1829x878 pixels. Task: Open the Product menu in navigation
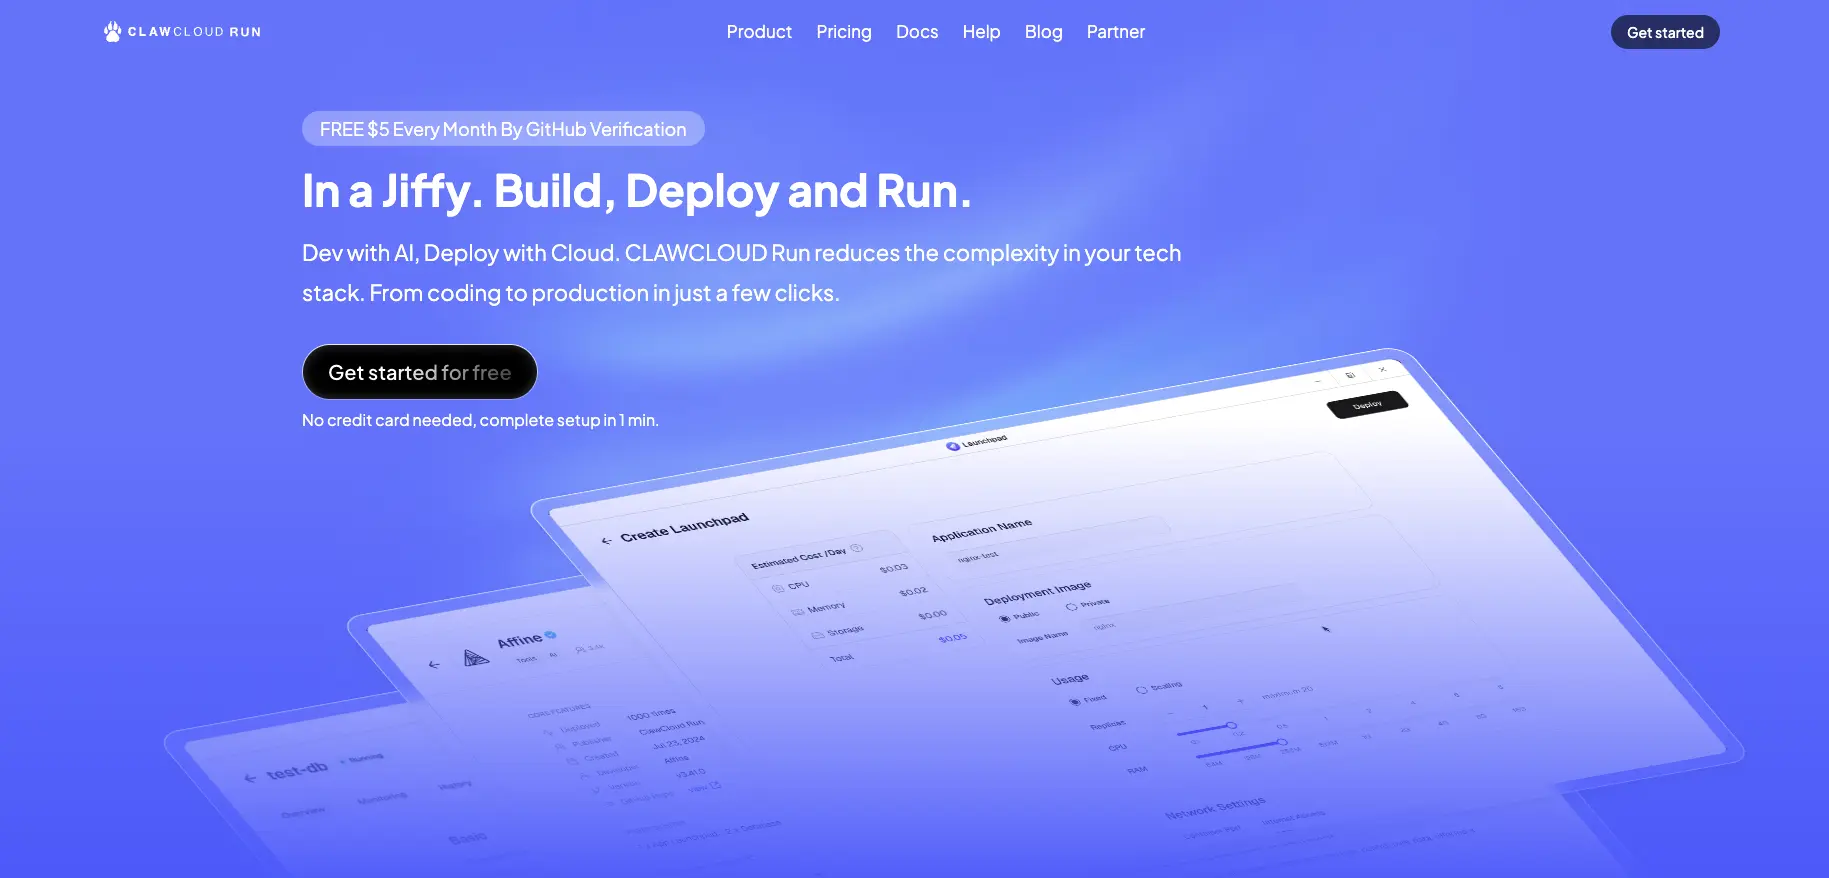[x=758, y=32]
